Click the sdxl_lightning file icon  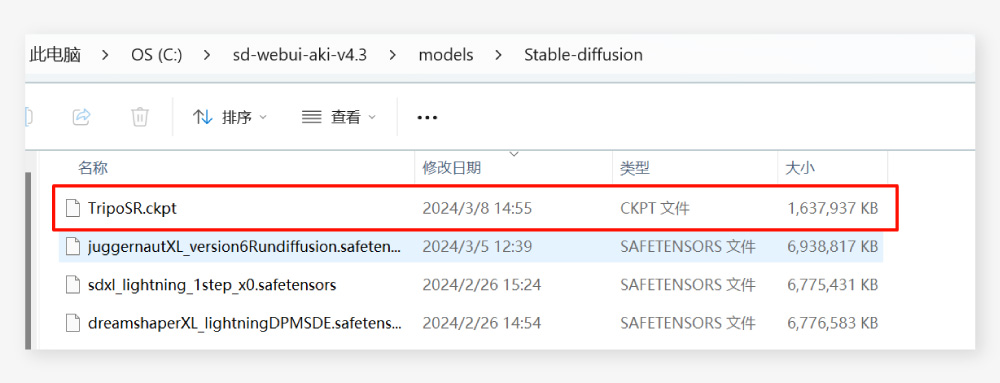point(73,284)
